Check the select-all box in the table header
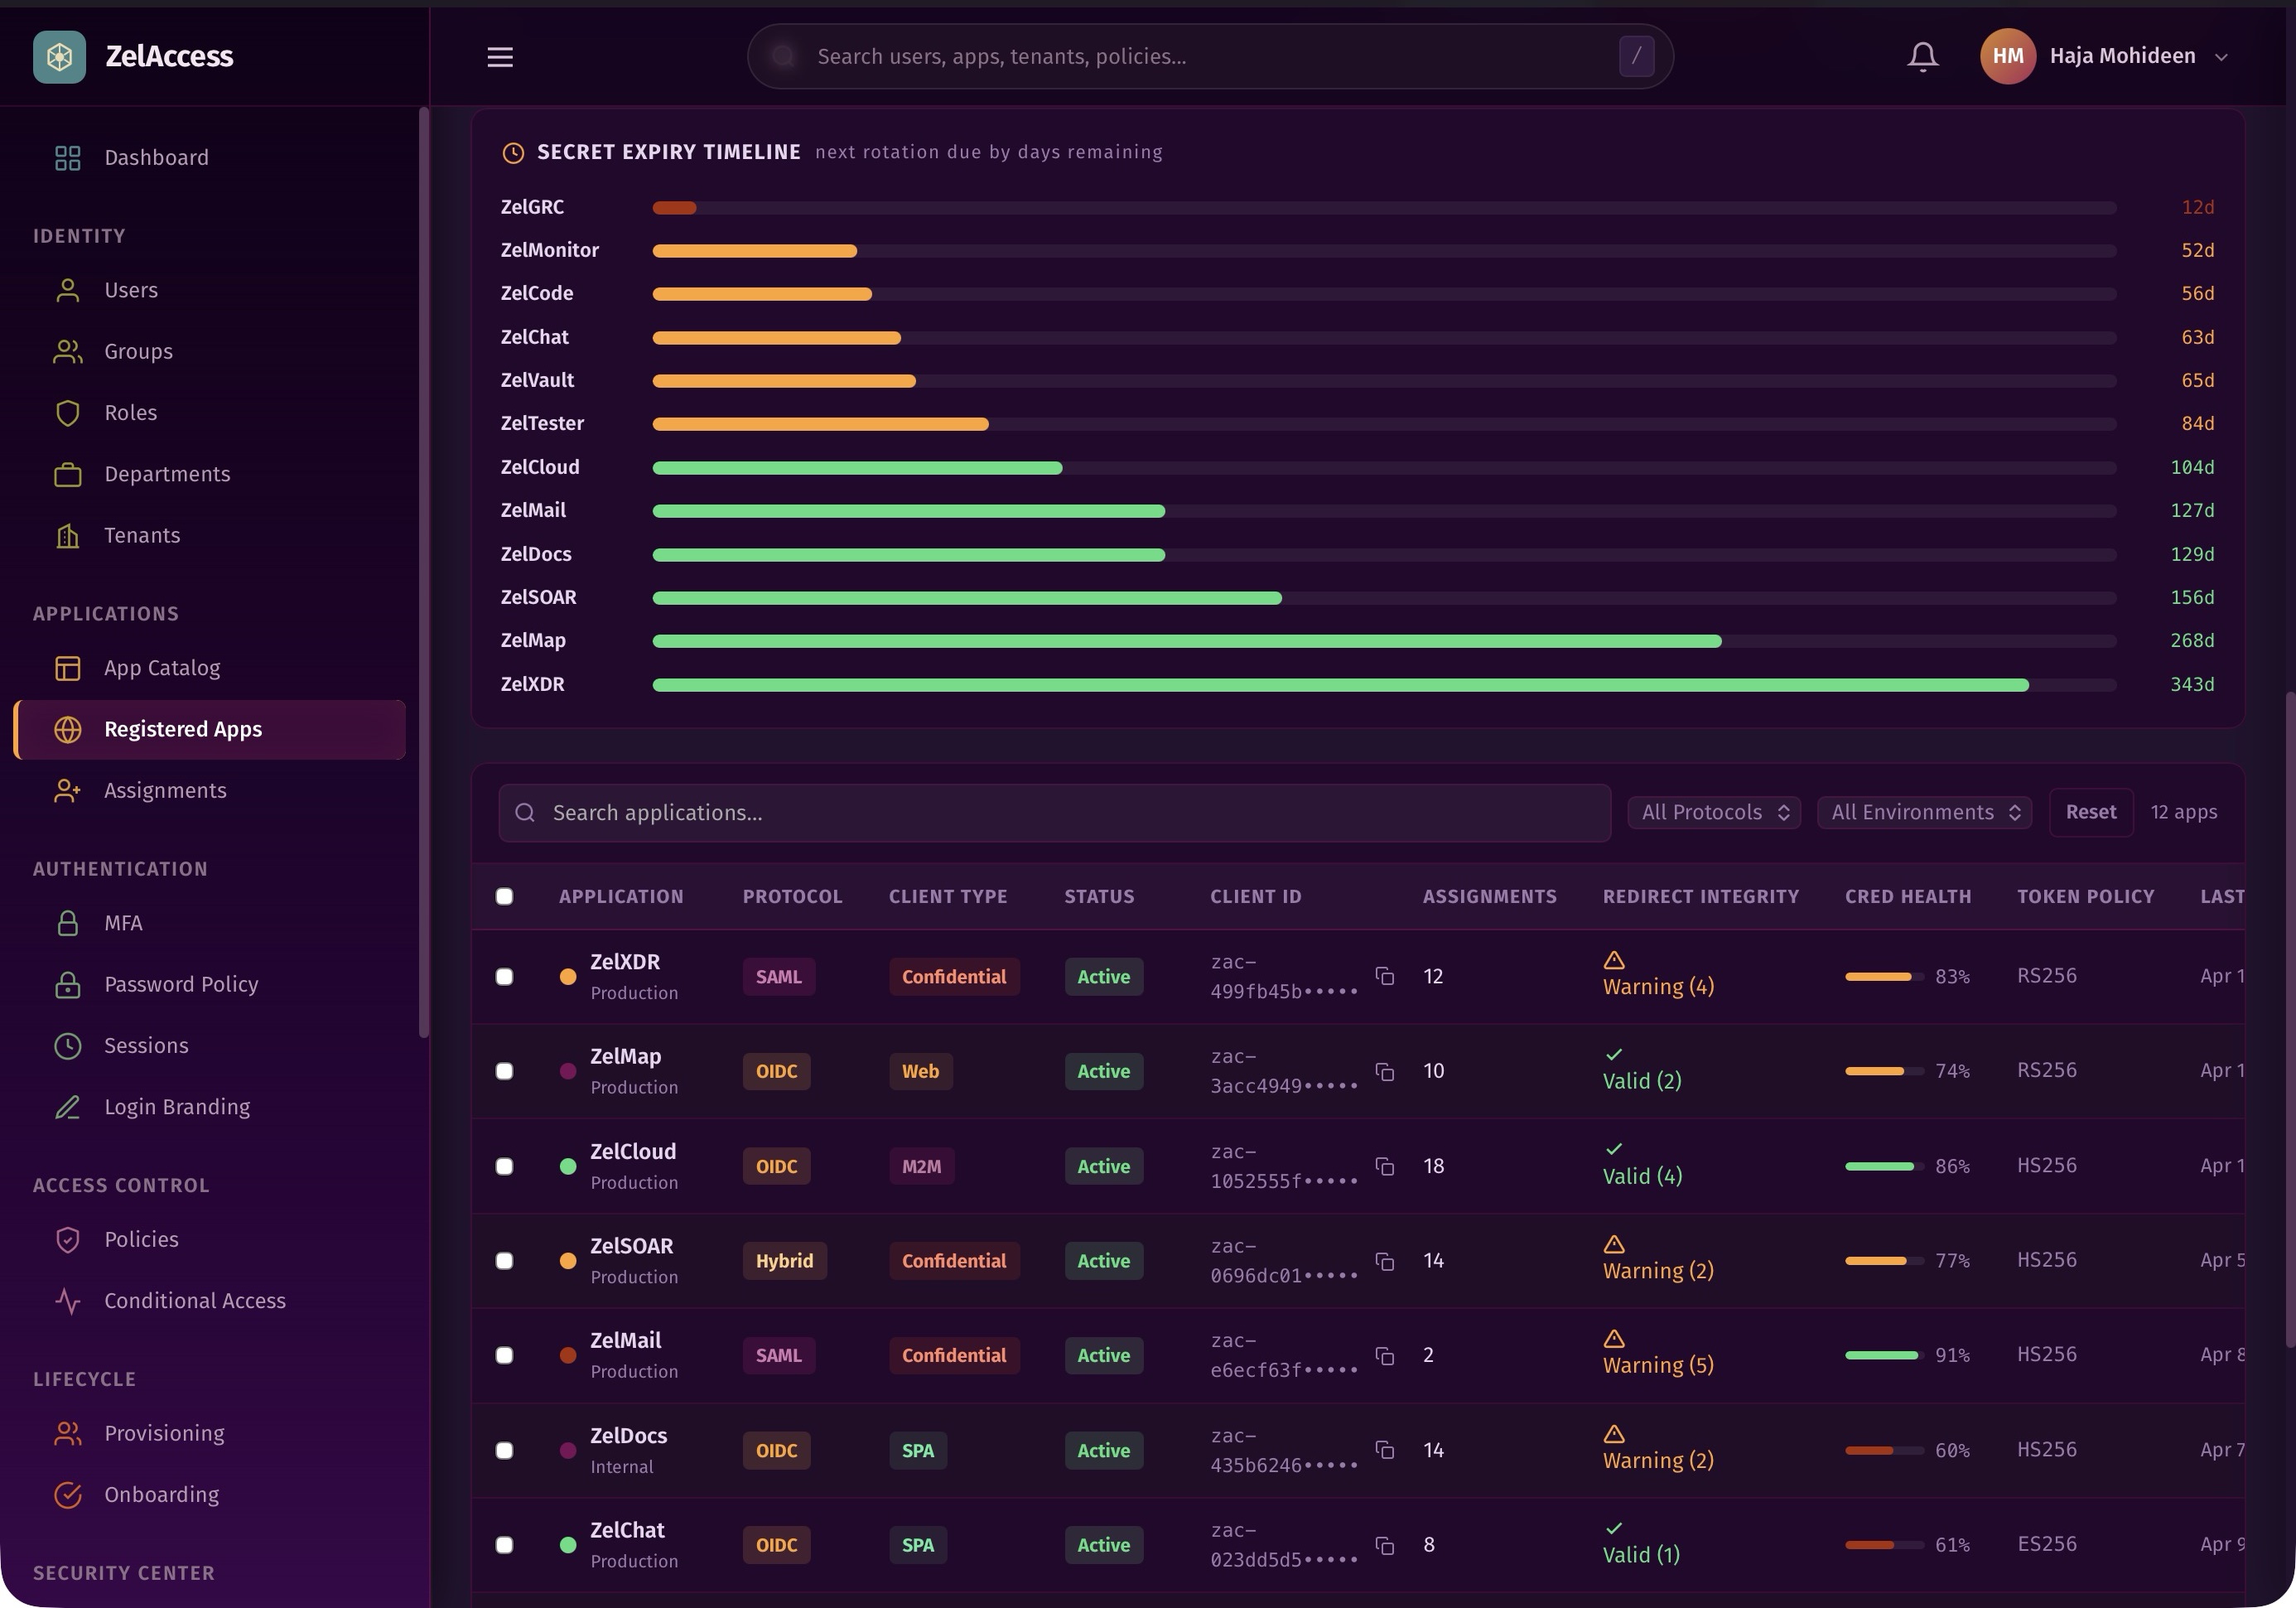Viewport: 2296px width, 1608px height. click(504, 896)
